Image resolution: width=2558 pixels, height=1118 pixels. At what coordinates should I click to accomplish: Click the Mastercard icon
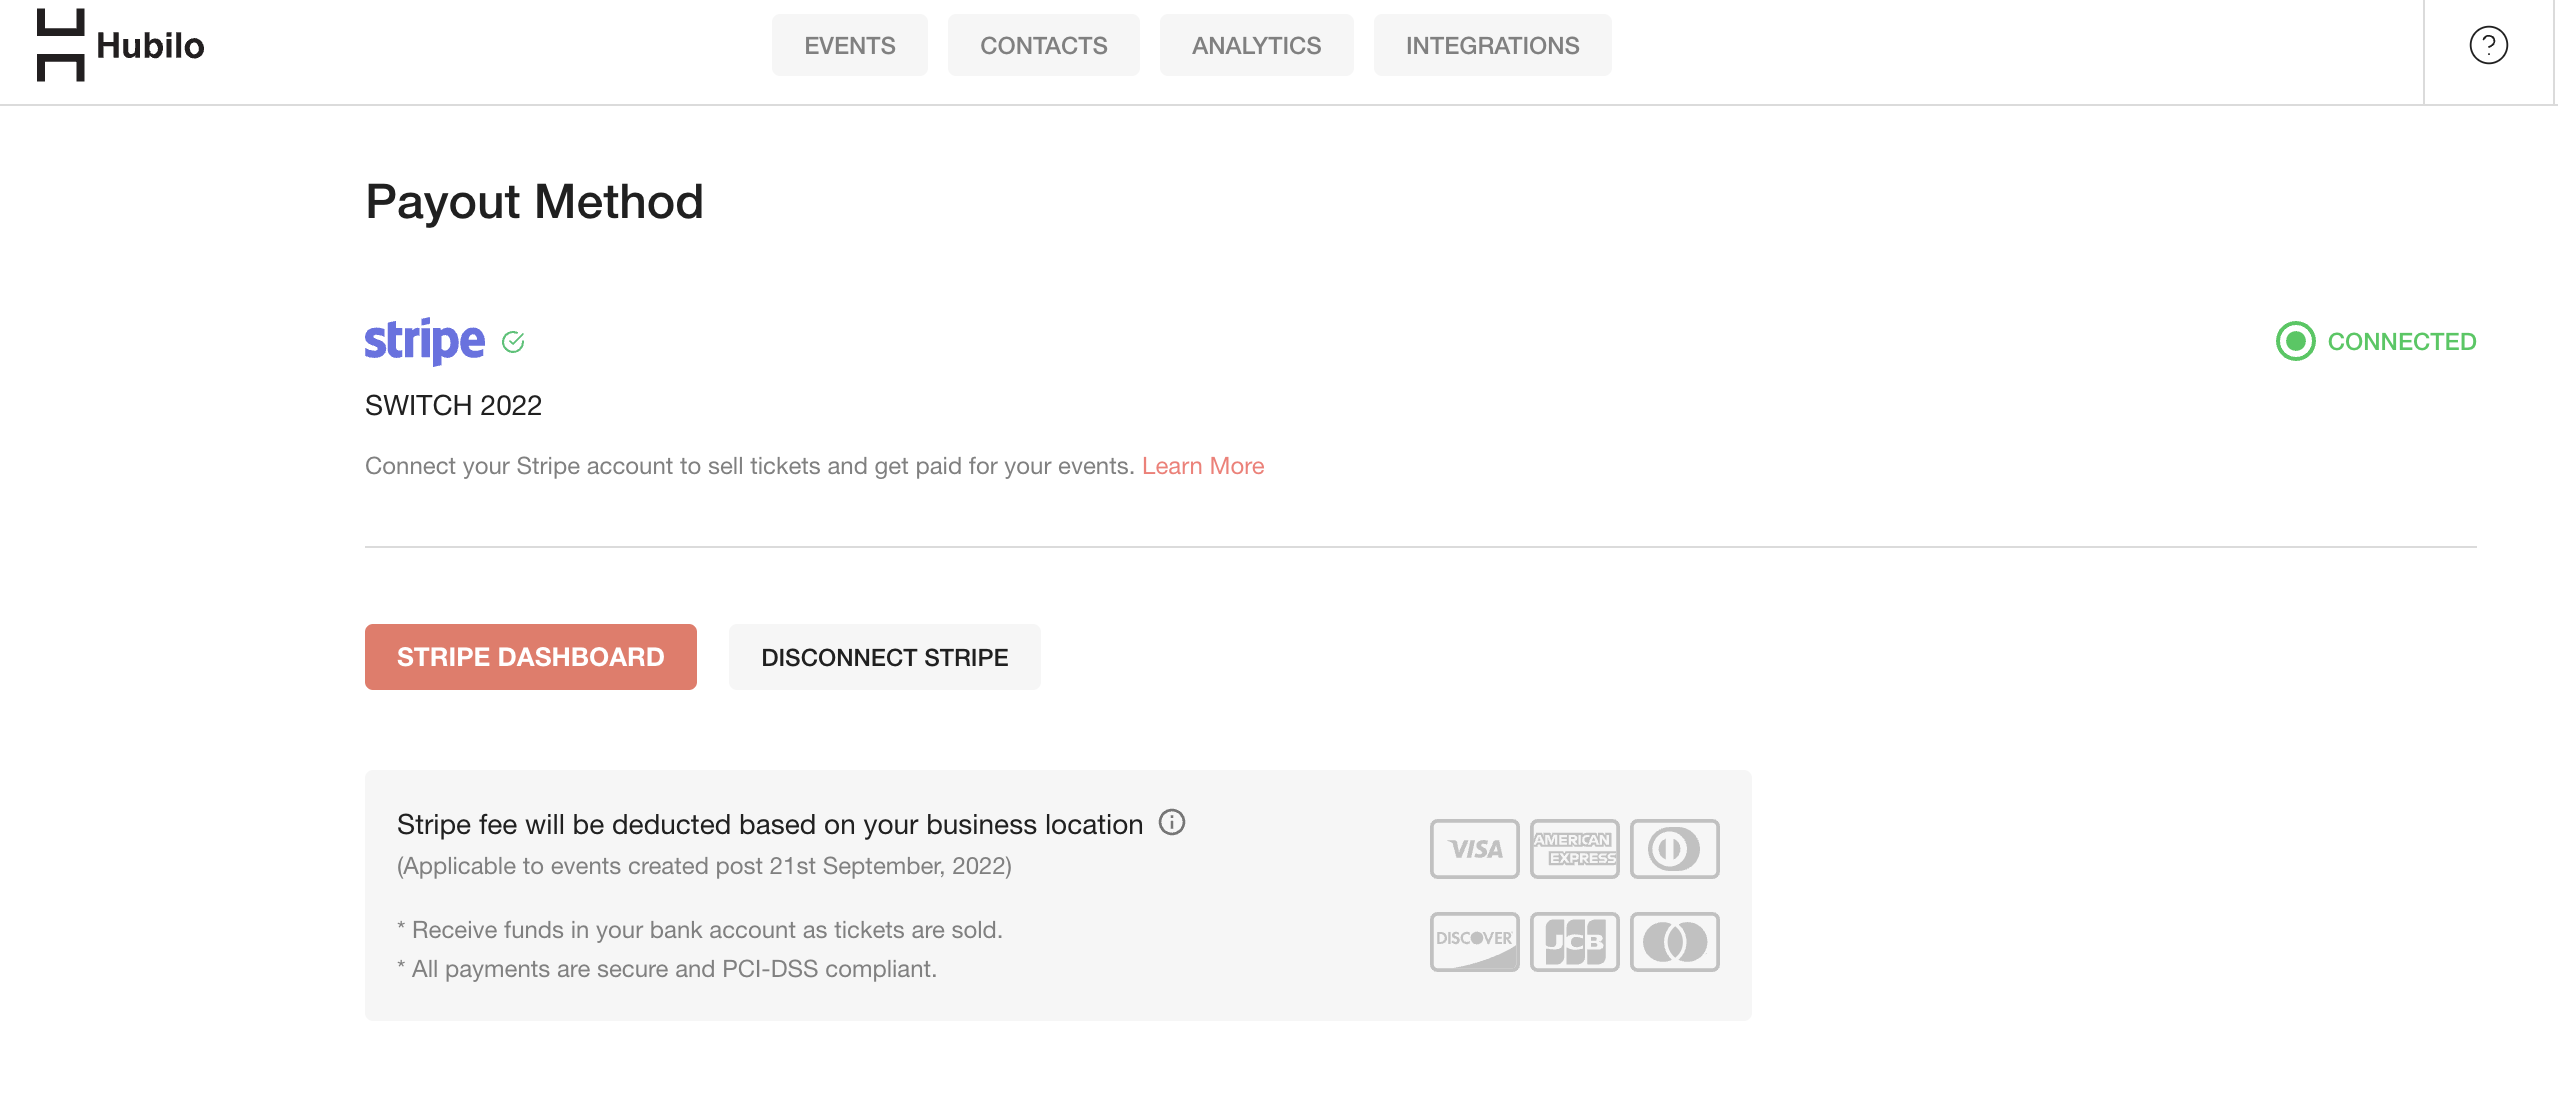coord(1674,941)
